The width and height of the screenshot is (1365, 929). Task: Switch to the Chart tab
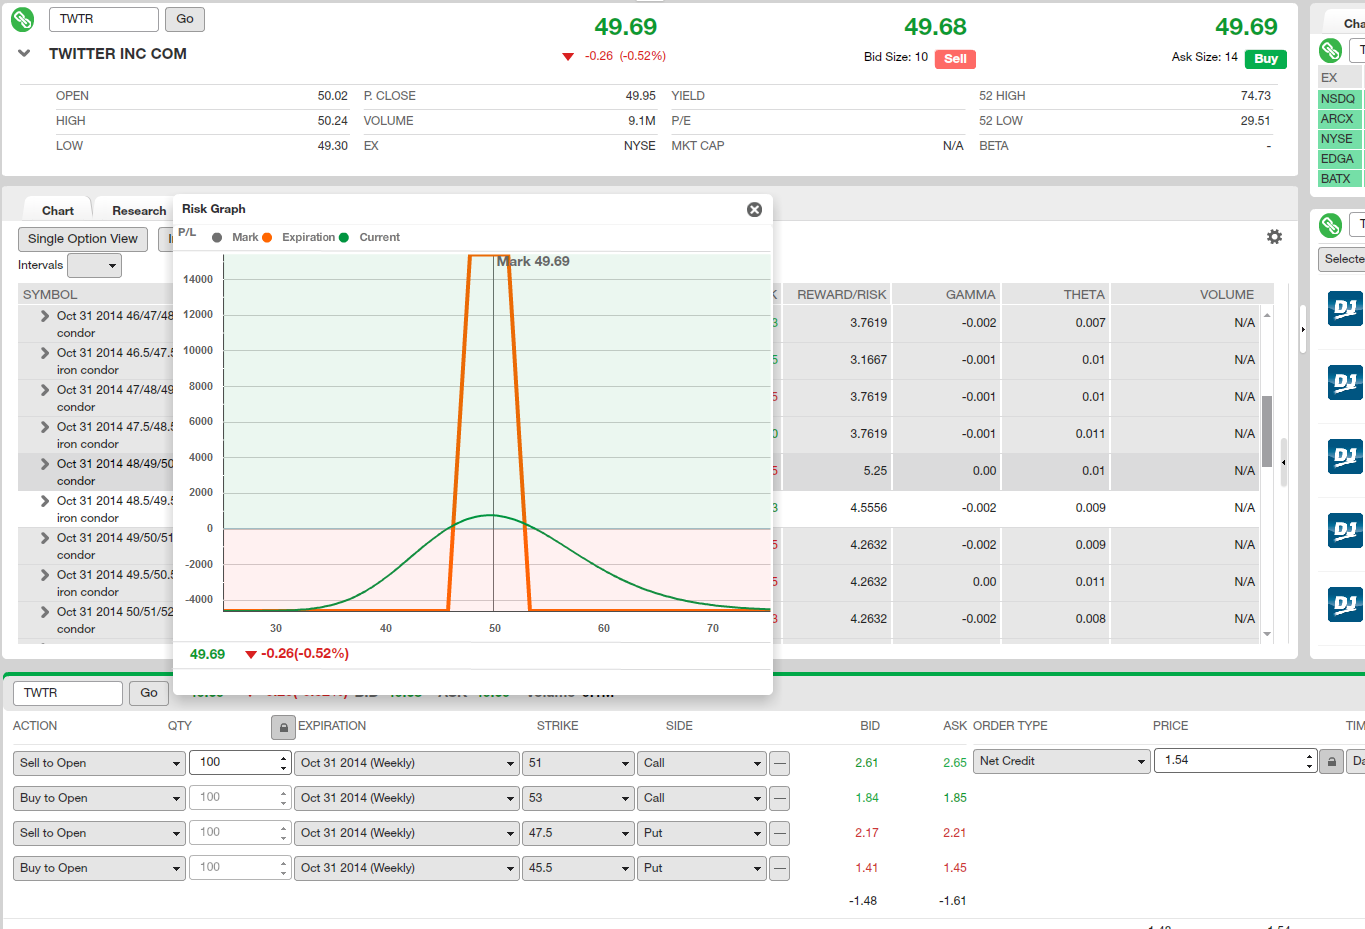tap(58, 211)
